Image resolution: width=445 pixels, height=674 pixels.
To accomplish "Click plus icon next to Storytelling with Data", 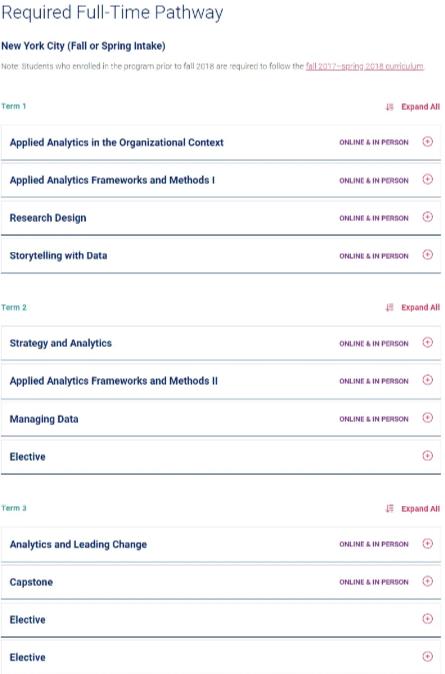I will point(427,254).
